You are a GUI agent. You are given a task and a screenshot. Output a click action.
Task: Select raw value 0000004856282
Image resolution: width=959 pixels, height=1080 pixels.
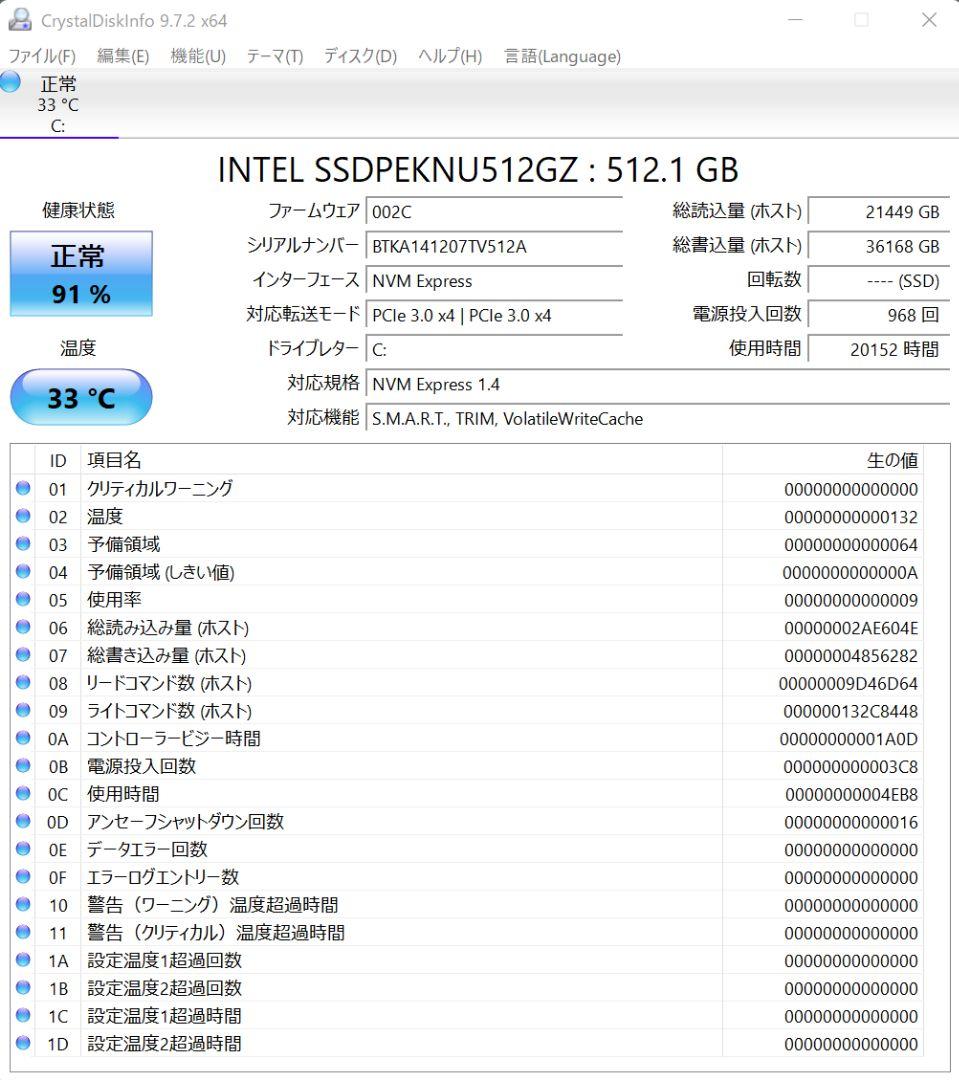click(851, 656)
